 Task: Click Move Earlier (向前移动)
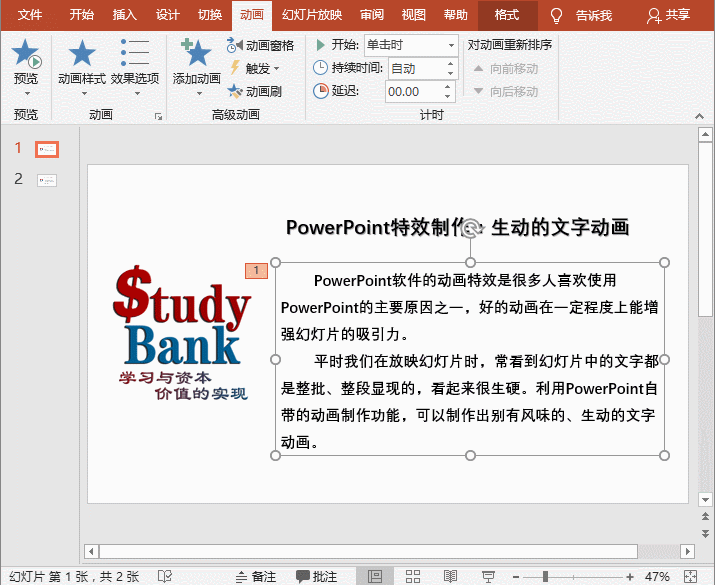point(506,69)
